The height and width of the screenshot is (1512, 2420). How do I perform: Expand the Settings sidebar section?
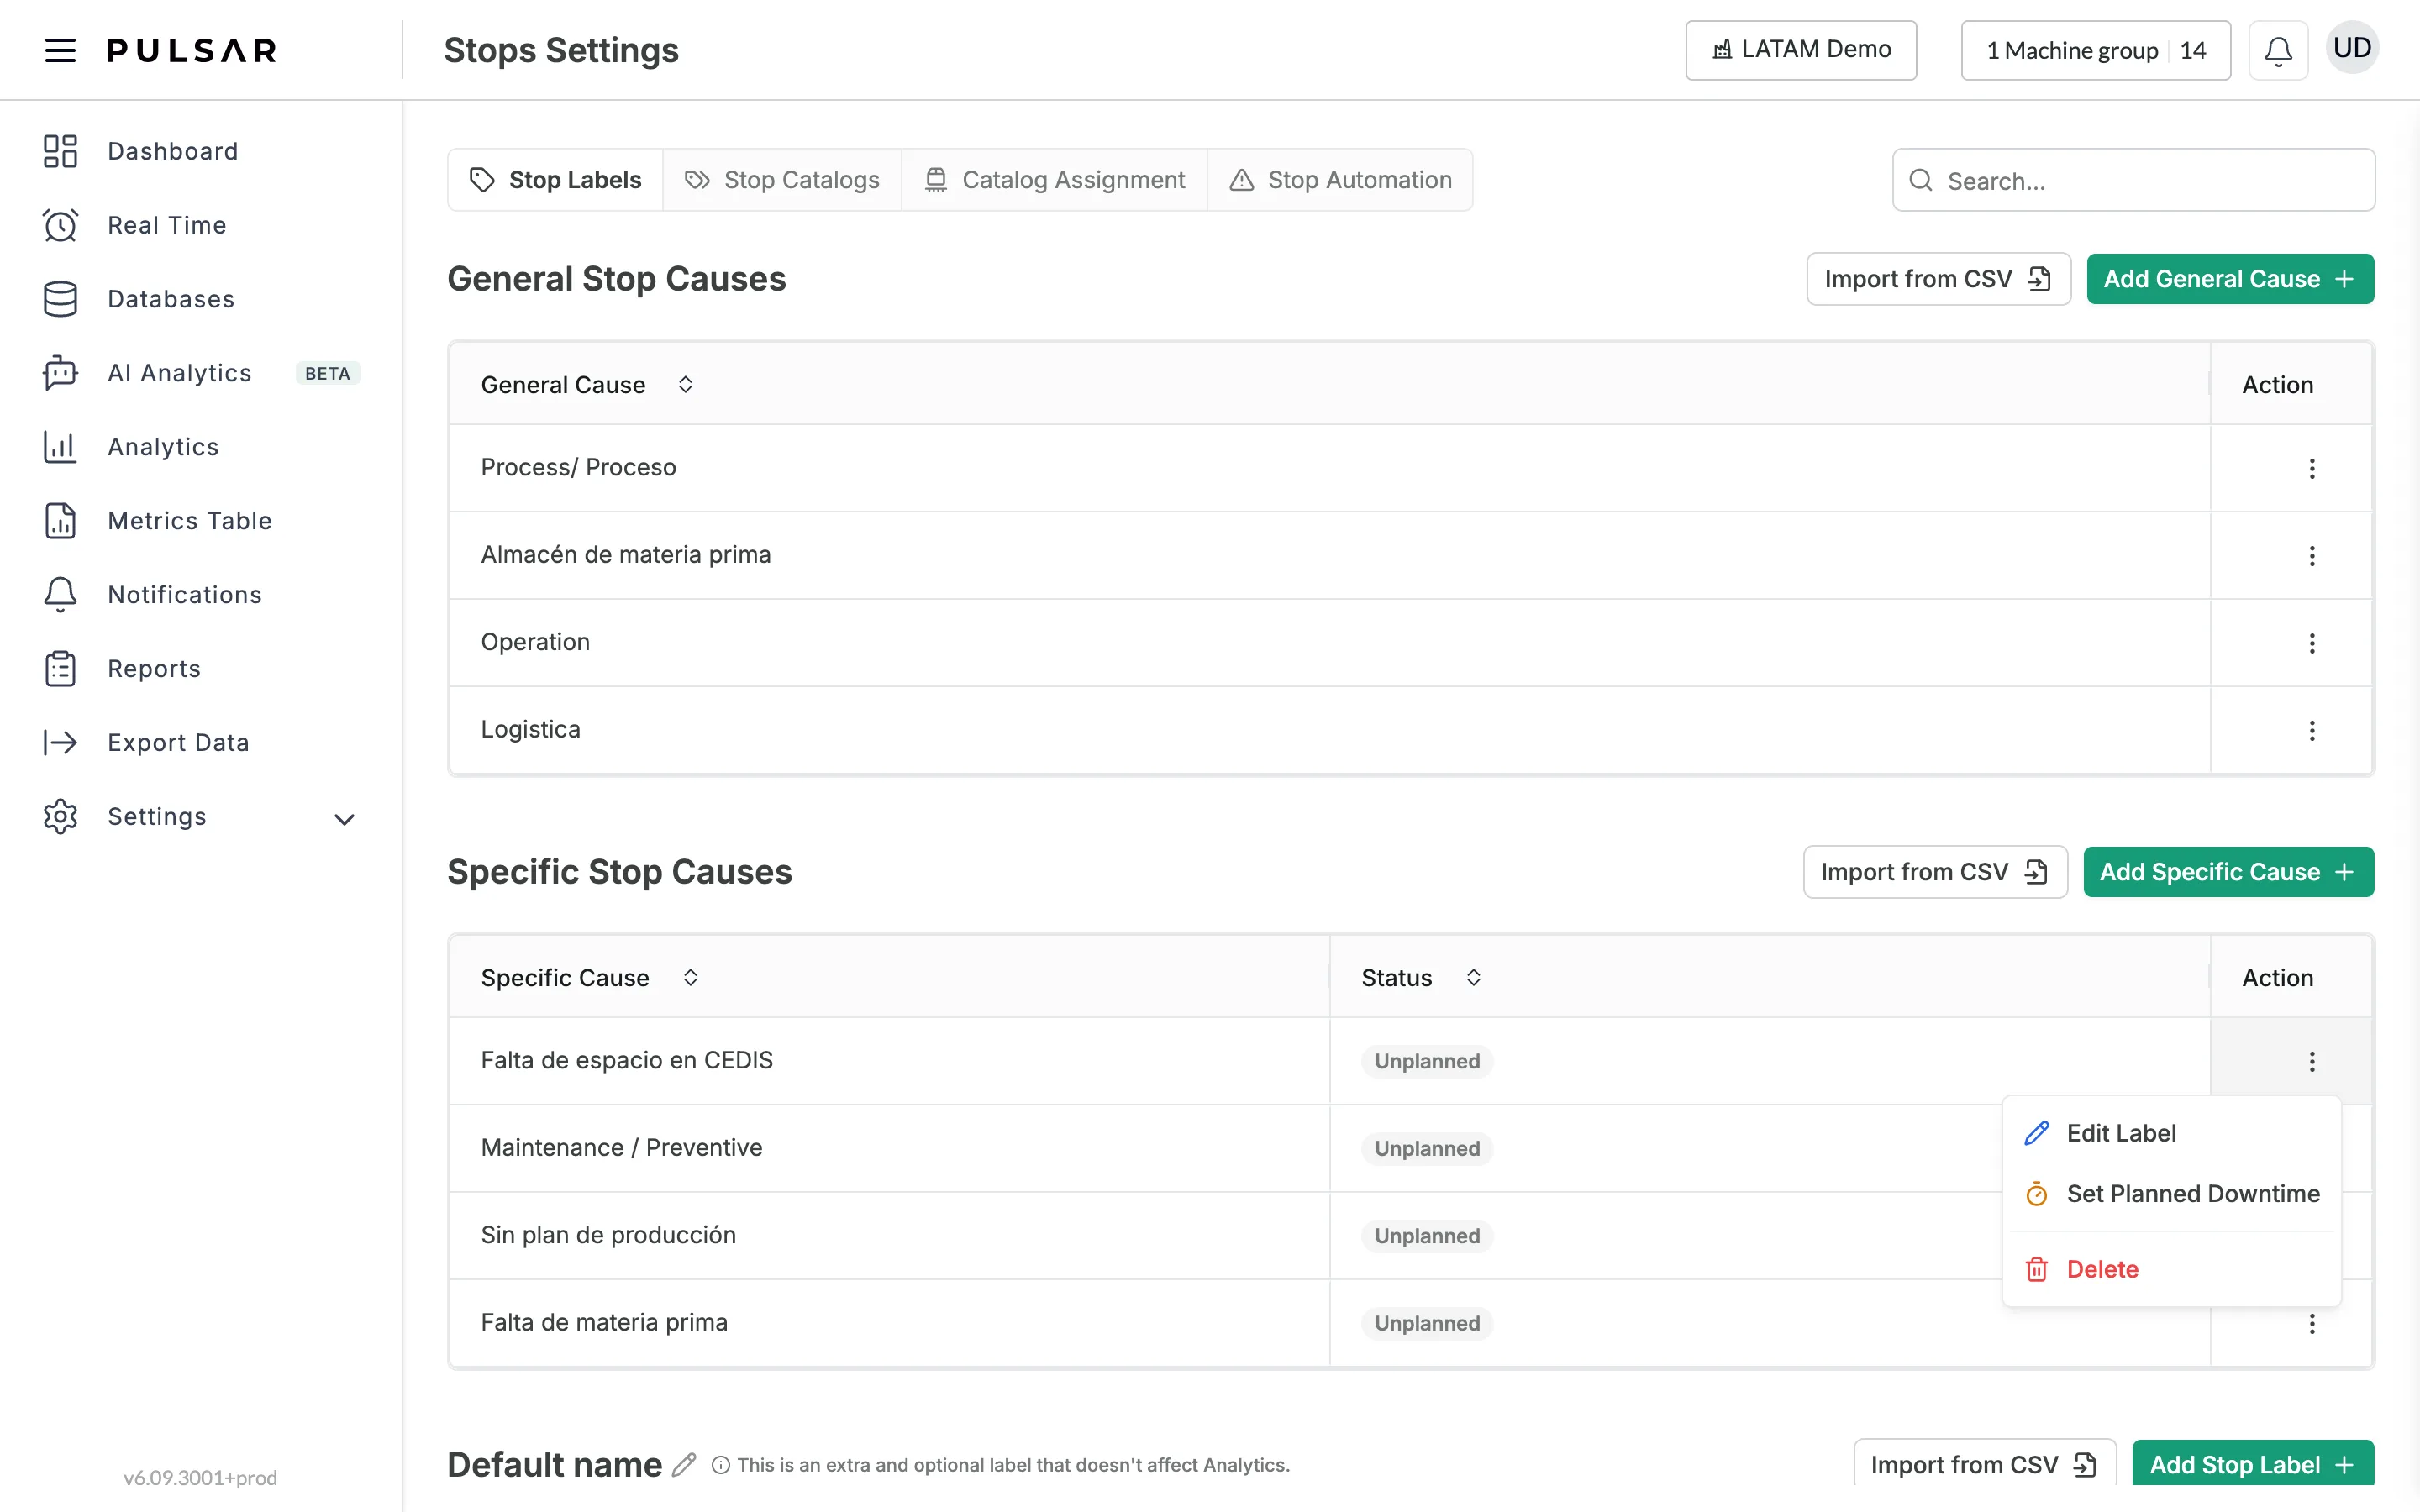pos(200,817)
